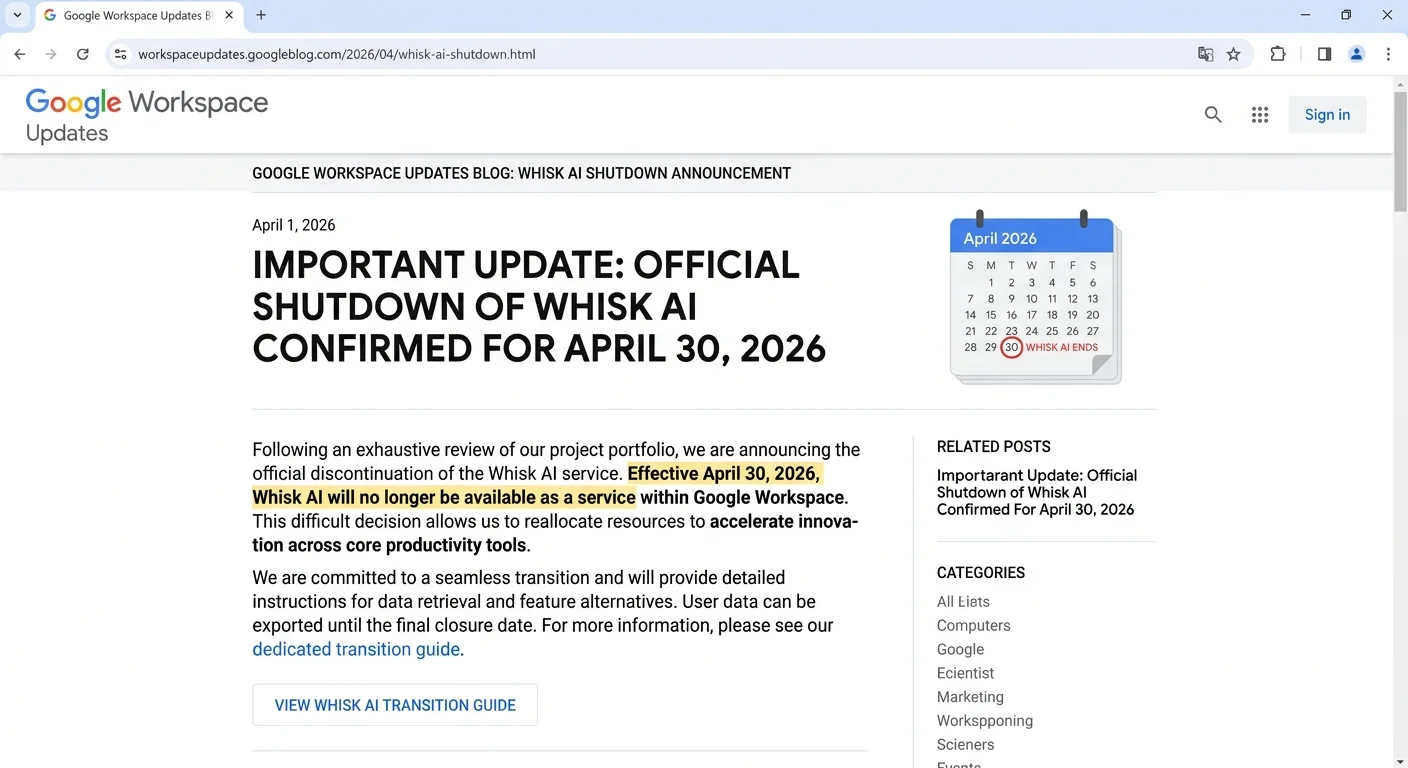1408x768 pixels.
Task: Open the tab search dropdown arrow
Action: (17, 15)
